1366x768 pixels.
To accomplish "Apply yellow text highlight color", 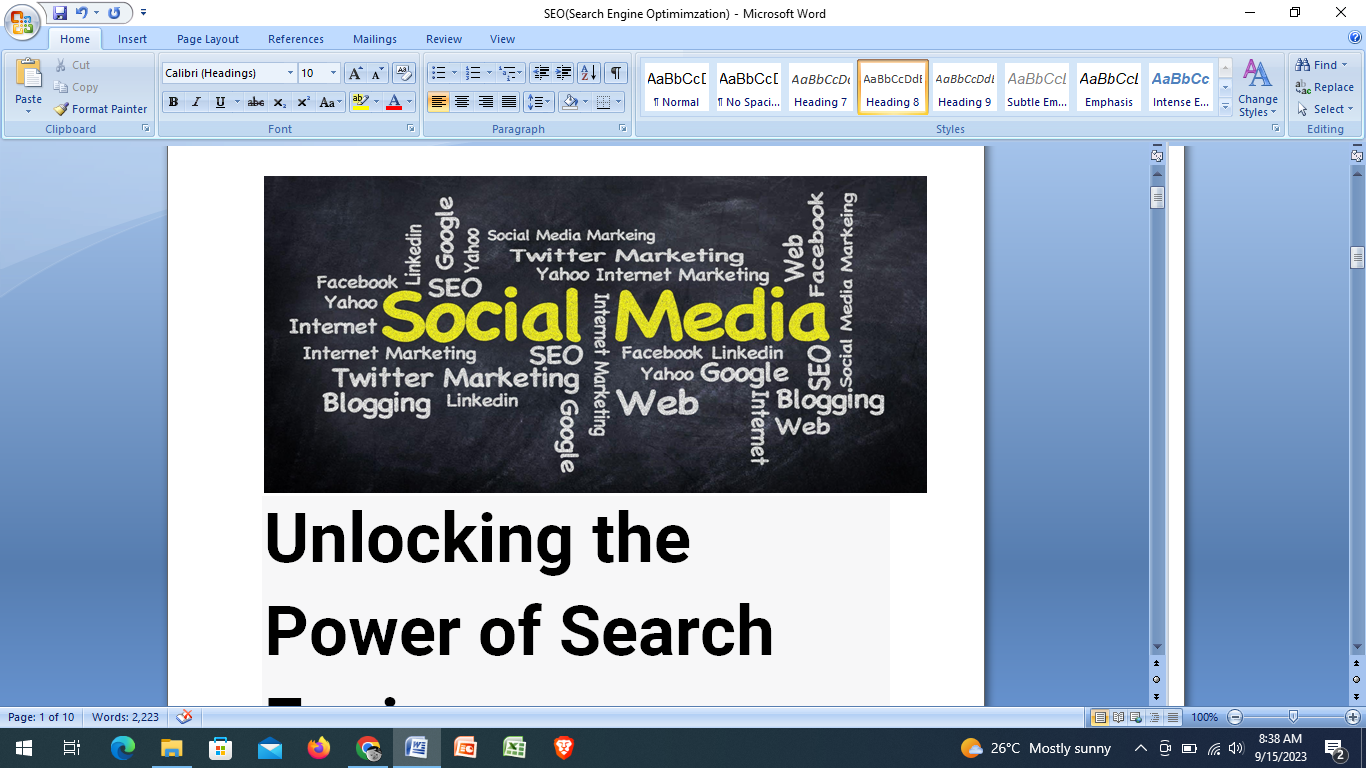I will (x=360, y=102).
